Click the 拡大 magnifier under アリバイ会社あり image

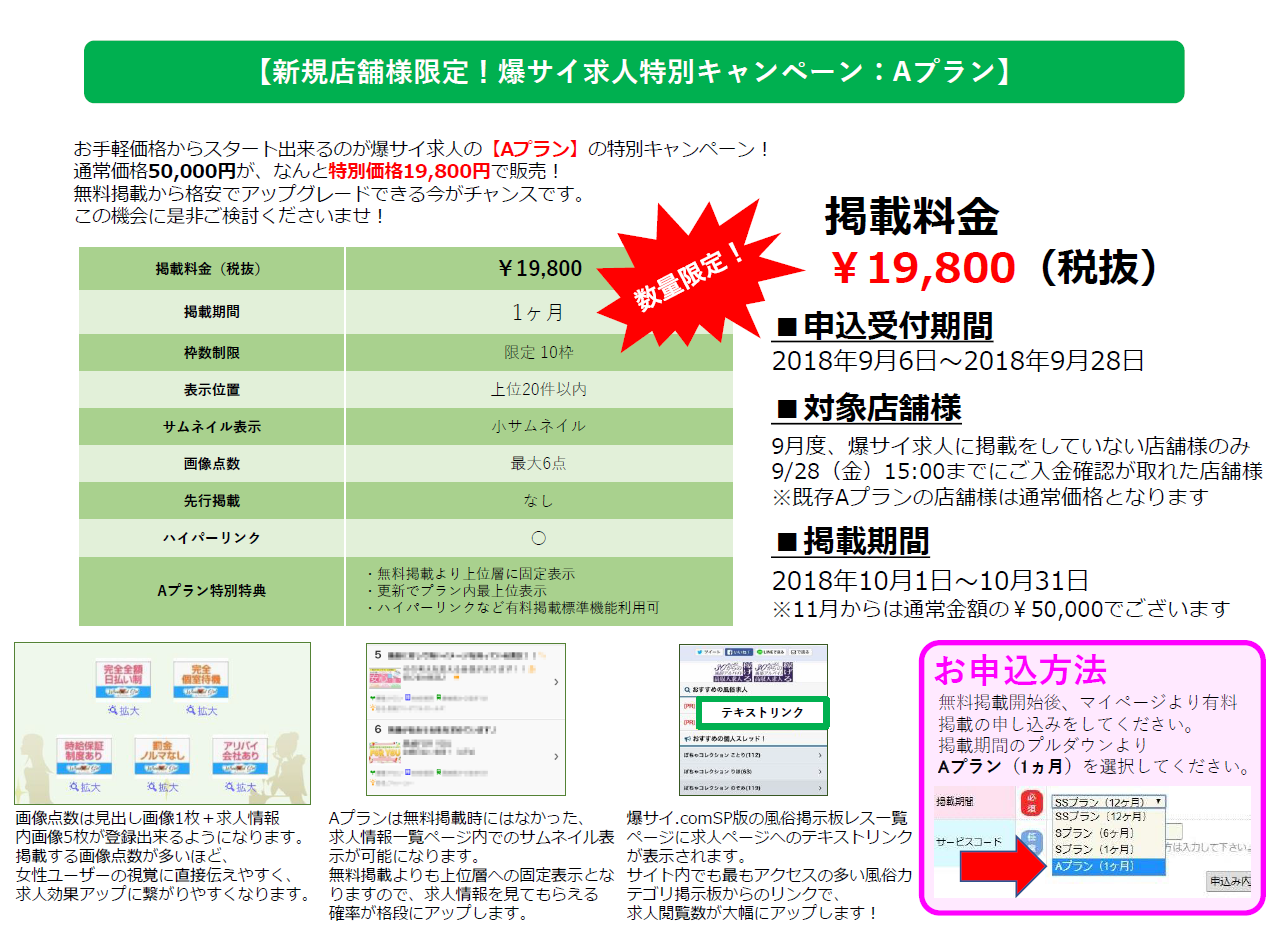[x=240, y=787]
